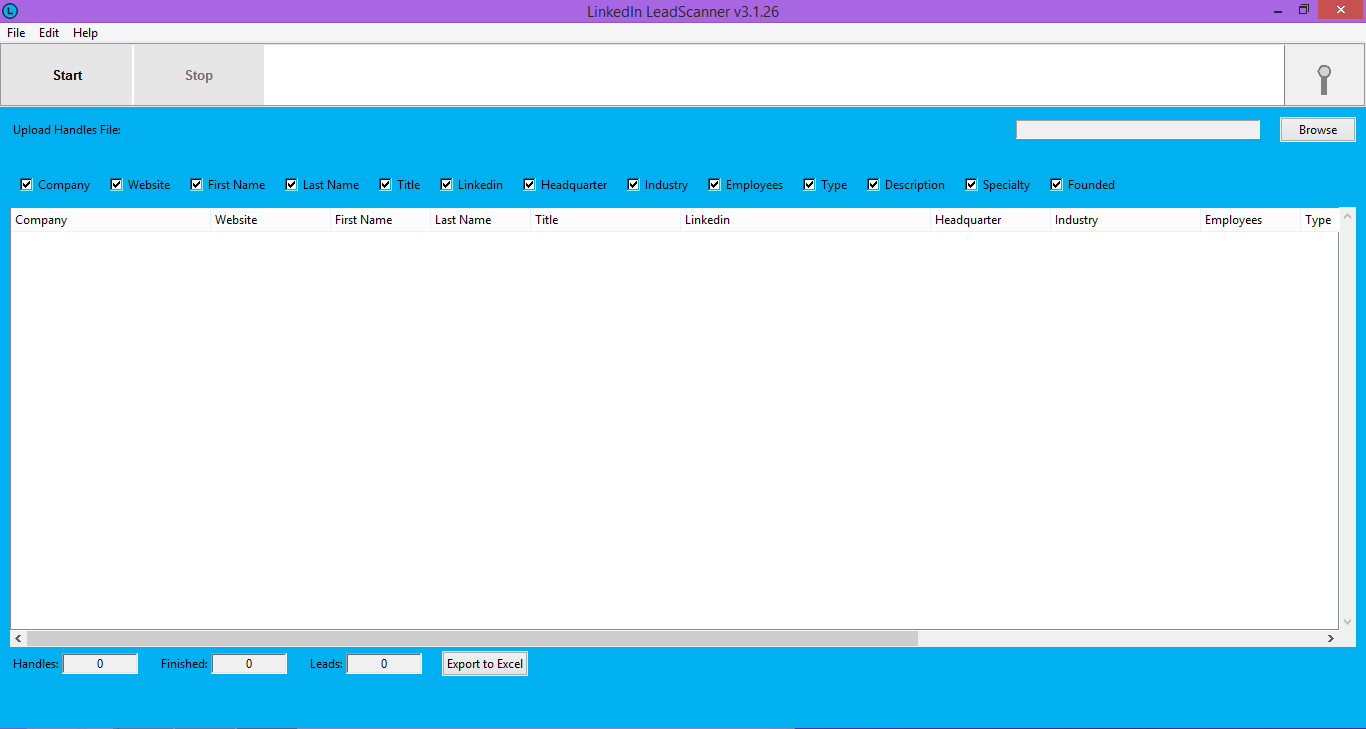
Task: Click the scroll down arrow in results table
Action: click(x=1347, y=620)
